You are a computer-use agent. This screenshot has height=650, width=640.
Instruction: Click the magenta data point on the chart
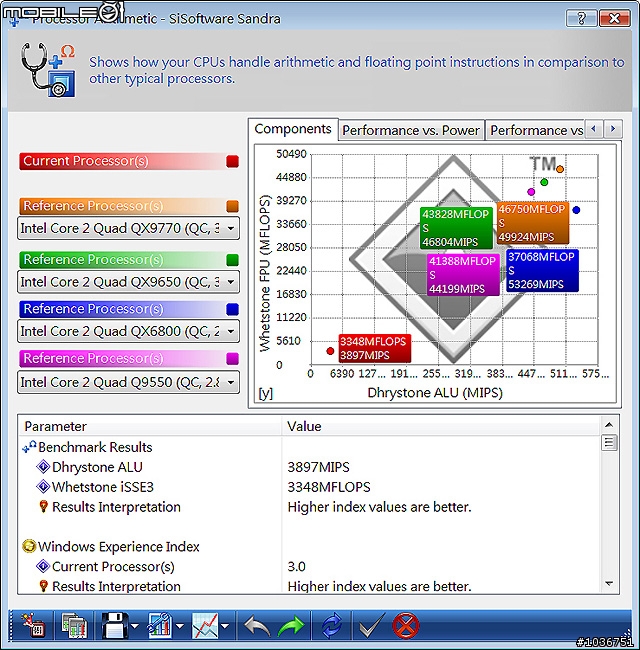[531, 192]
